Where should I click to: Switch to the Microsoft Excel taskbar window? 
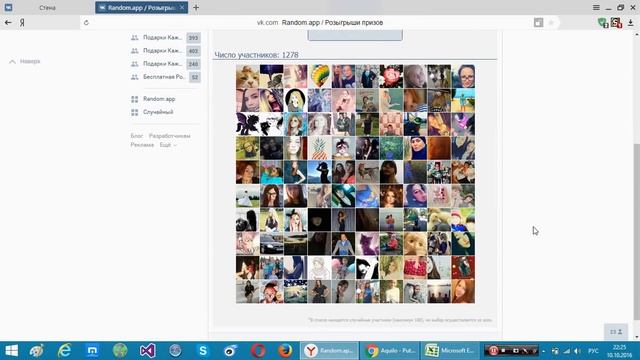(450, 351)
